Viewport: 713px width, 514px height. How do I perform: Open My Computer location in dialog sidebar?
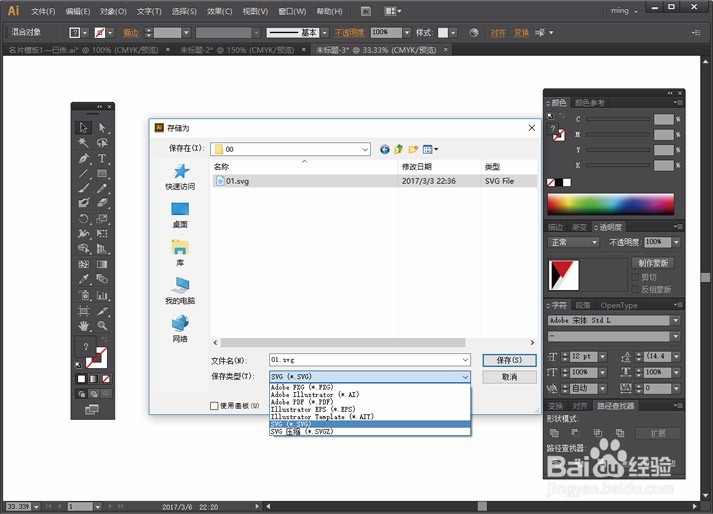tap(180, 291)
